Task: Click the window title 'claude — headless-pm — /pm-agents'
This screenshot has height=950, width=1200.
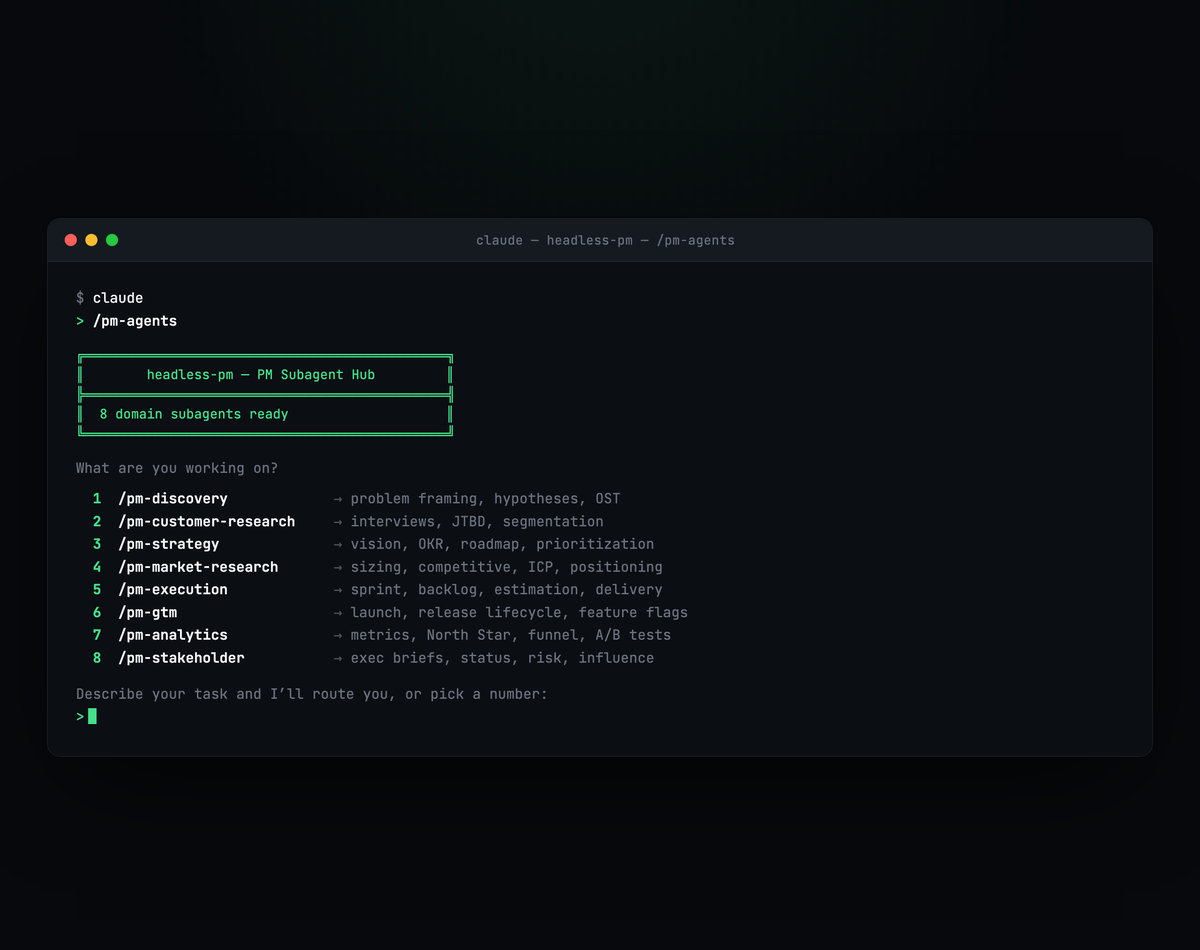Action: click(605, 240)
